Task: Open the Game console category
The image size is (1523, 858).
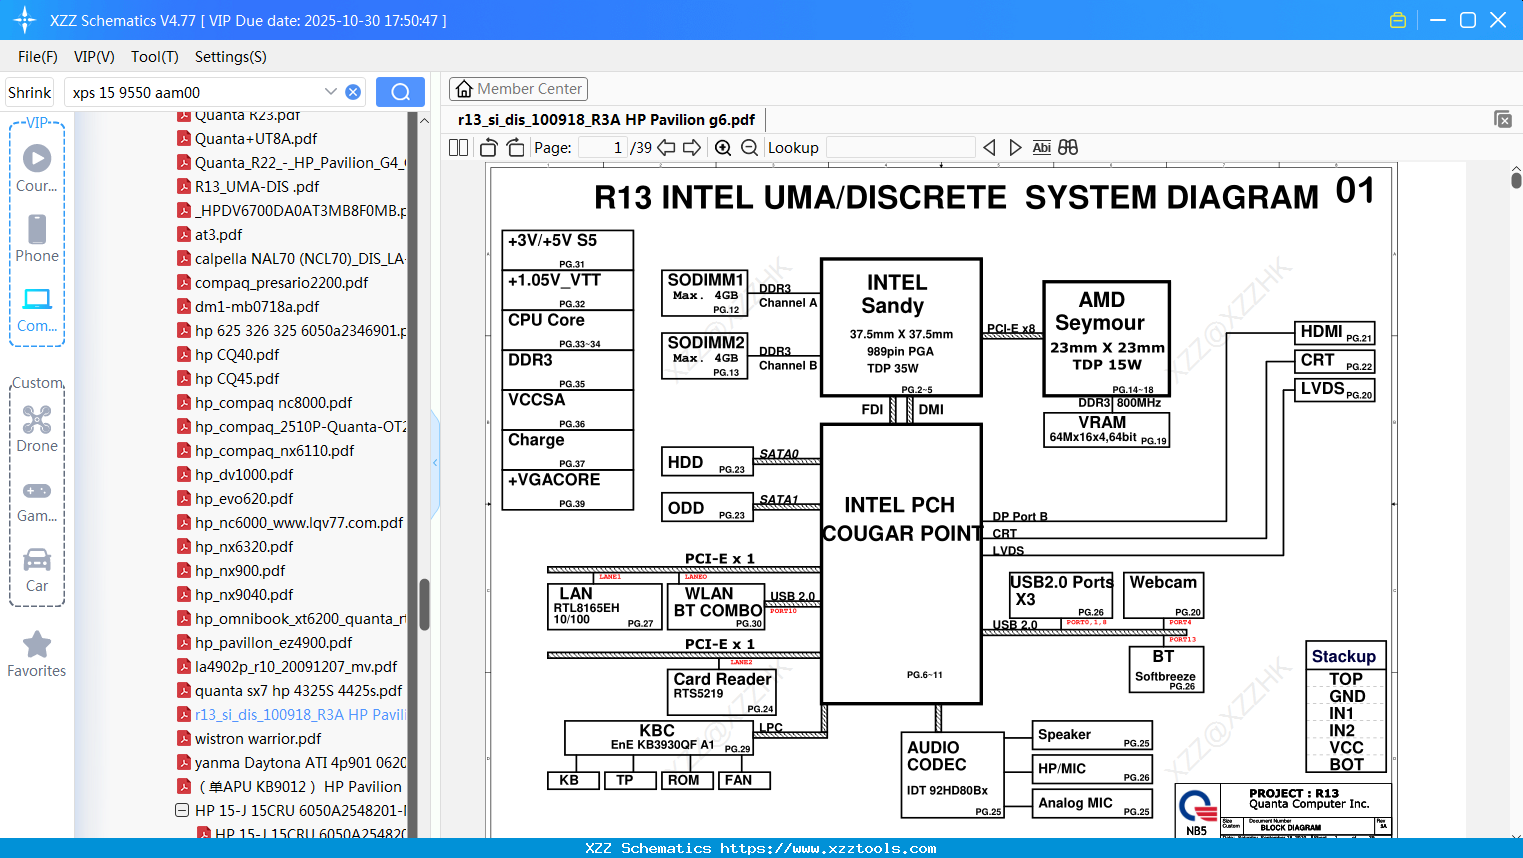Action: pyautogui.click(x=37, y=500)
